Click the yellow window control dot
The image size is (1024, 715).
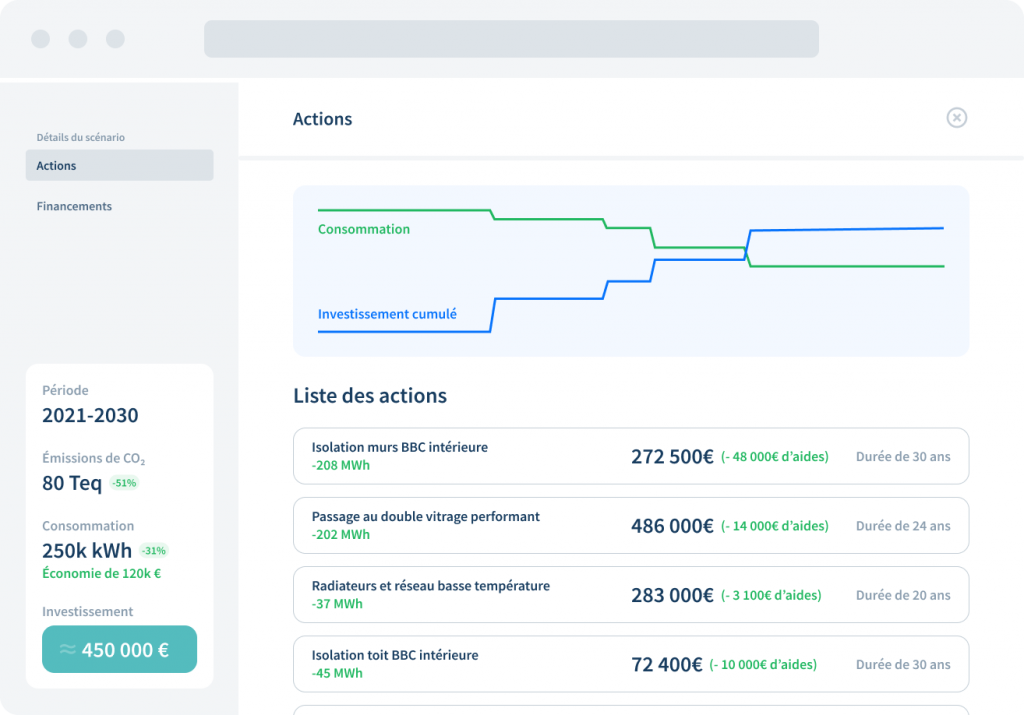point(77,39)
